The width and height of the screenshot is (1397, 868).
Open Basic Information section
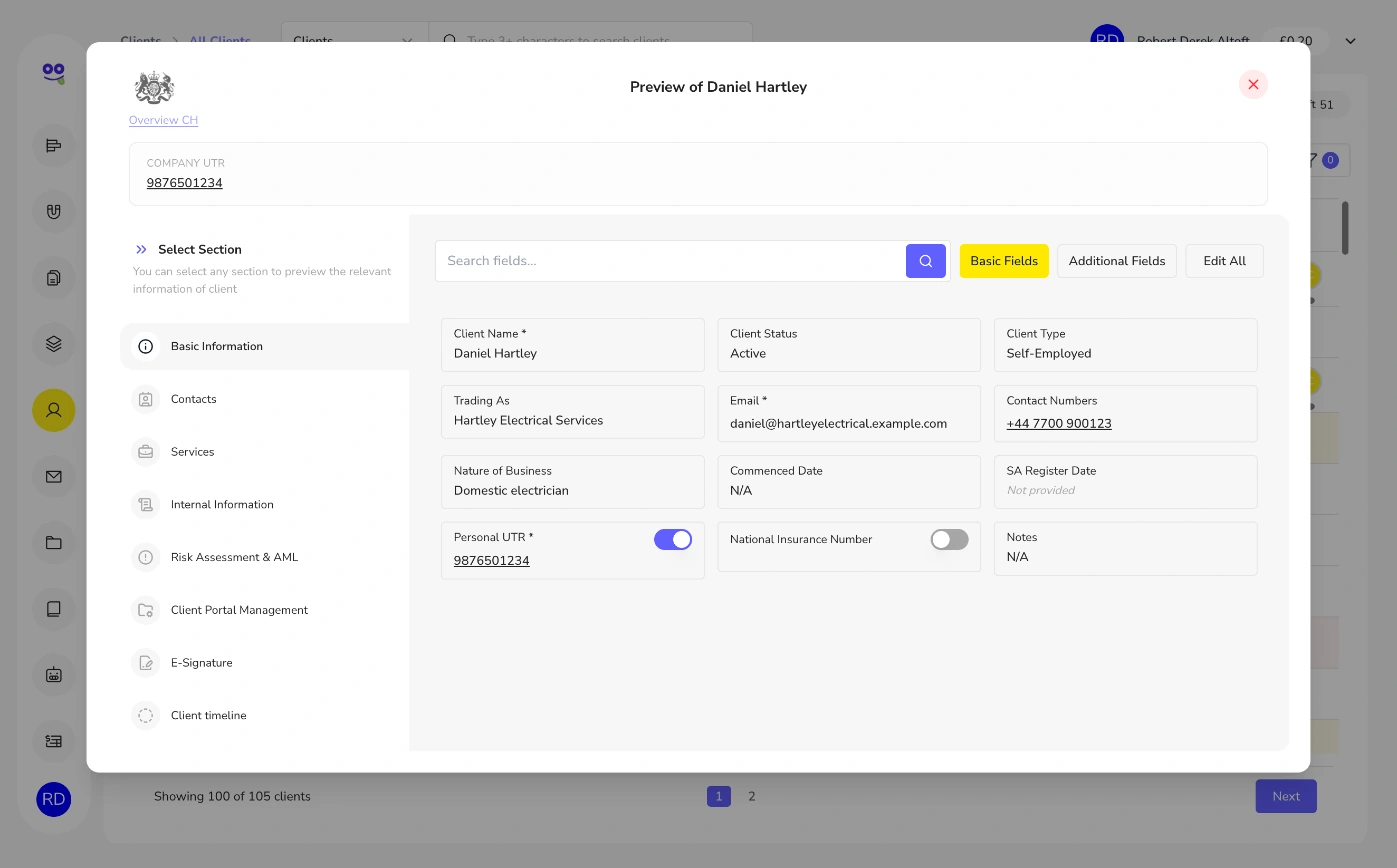(x=265, y=346)
